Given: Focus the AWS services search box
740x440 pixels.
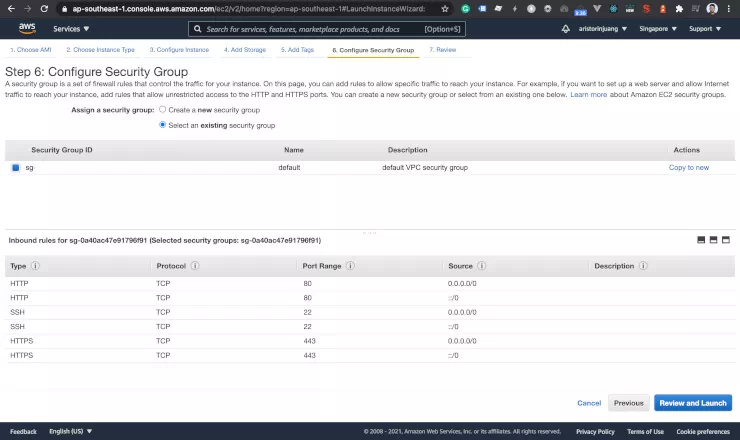Looking at the screenshot, I should [327, 29].
